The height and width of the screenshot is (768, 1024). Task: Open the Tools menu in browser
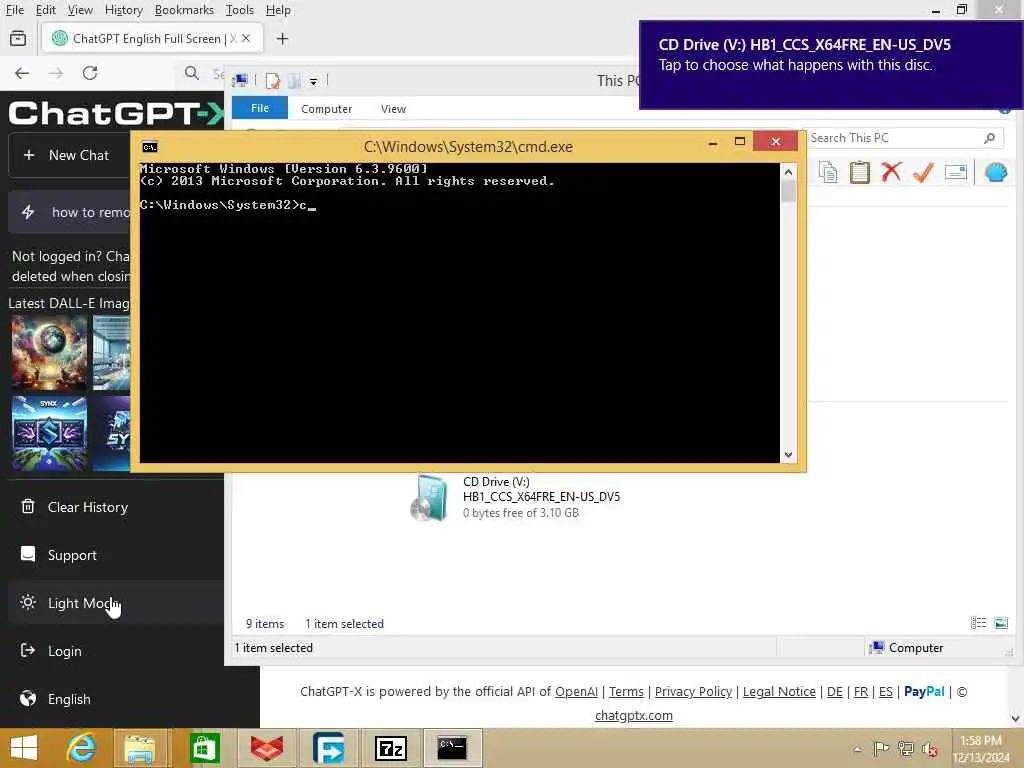[240, 10]
